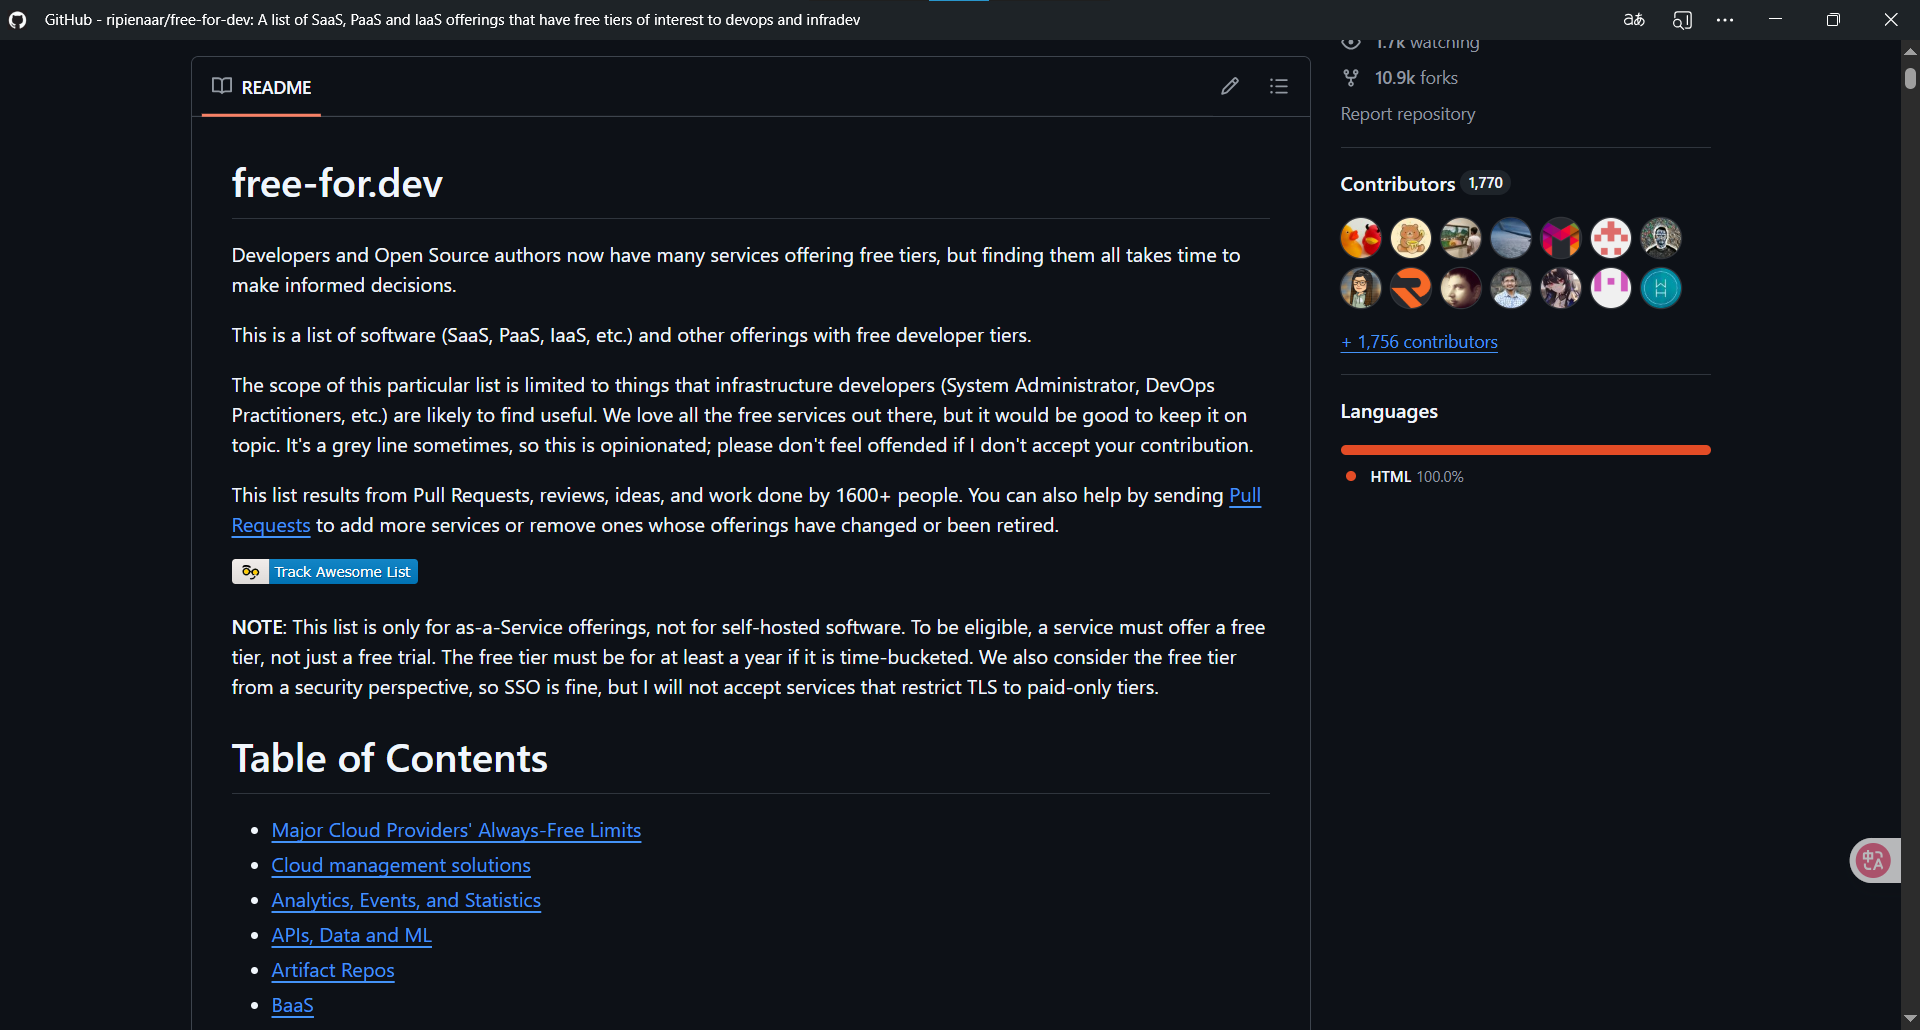Screen dimensions: 1920x1030
Task: Open the red cross pattern contributor avatar
Action: pyautogui.click(x=1611, y=238)
